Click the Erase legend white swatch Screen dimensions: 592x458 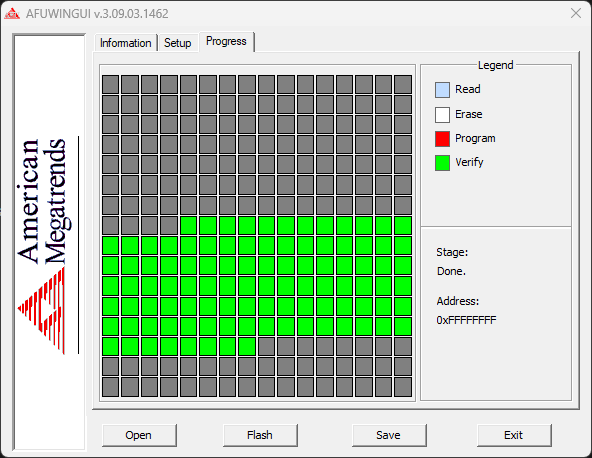(442, 115)
